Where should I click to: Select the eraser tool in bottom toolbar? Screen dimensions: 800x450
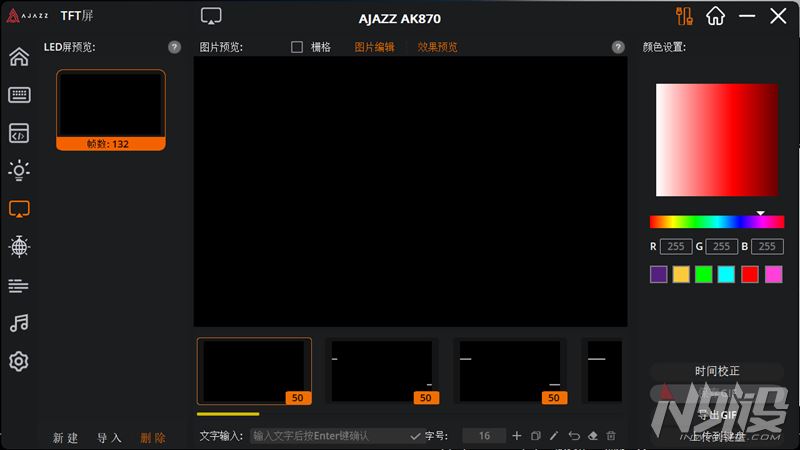[592, 436]
